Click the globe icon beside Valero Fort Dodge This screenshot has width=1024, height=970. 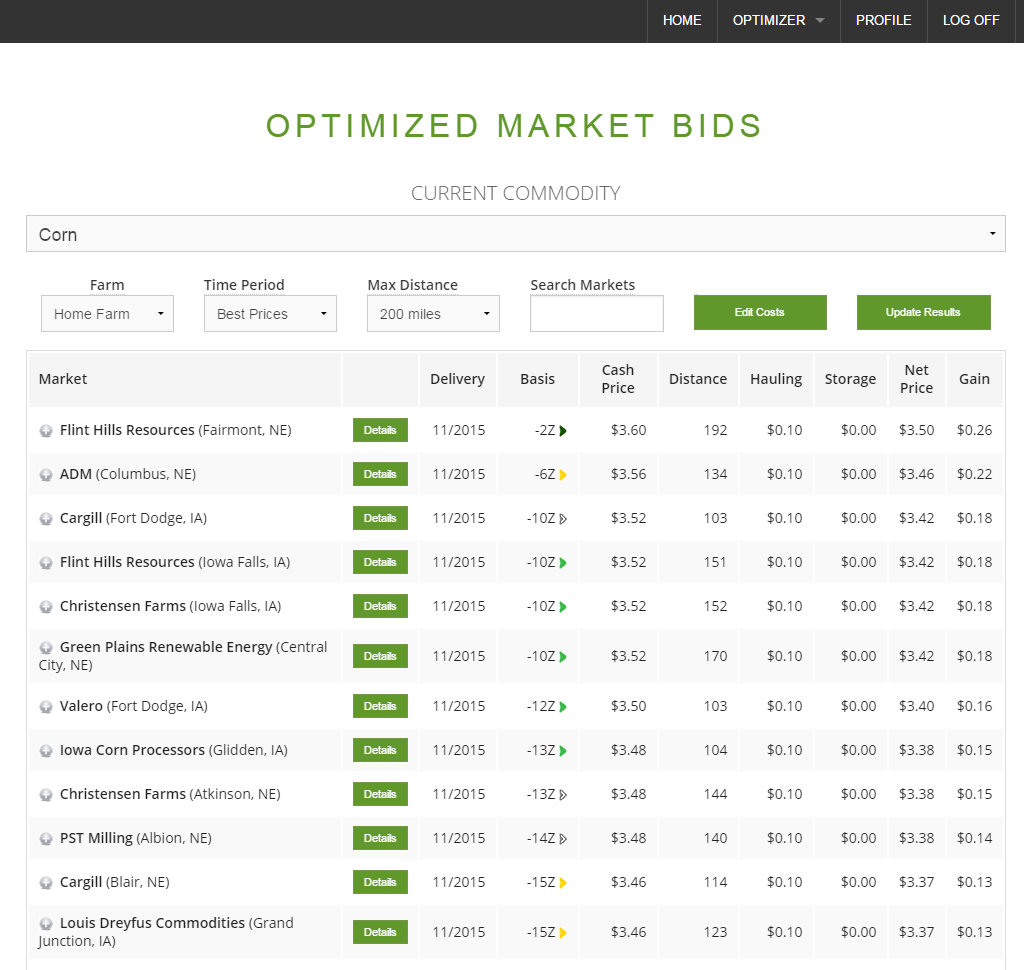46,707
